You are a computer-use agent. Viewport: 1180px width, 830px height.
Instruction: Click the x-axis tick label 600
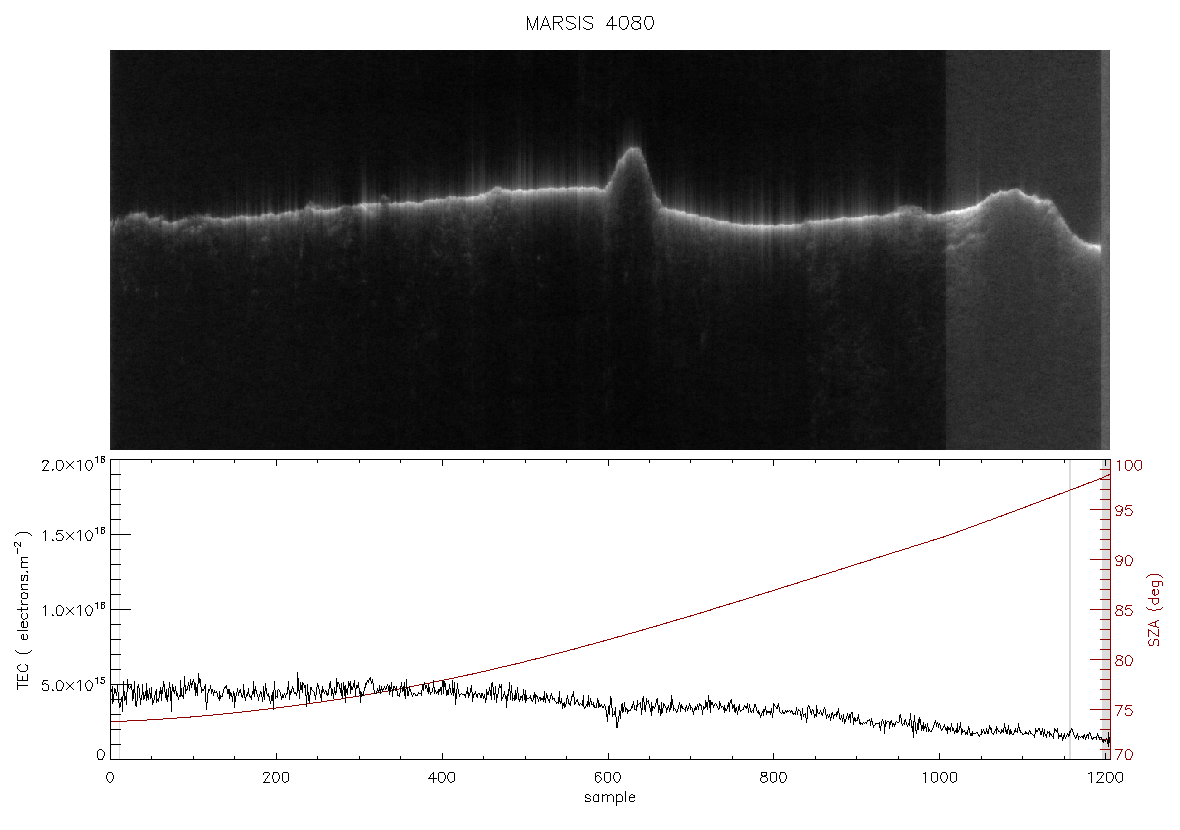(608, 778)
